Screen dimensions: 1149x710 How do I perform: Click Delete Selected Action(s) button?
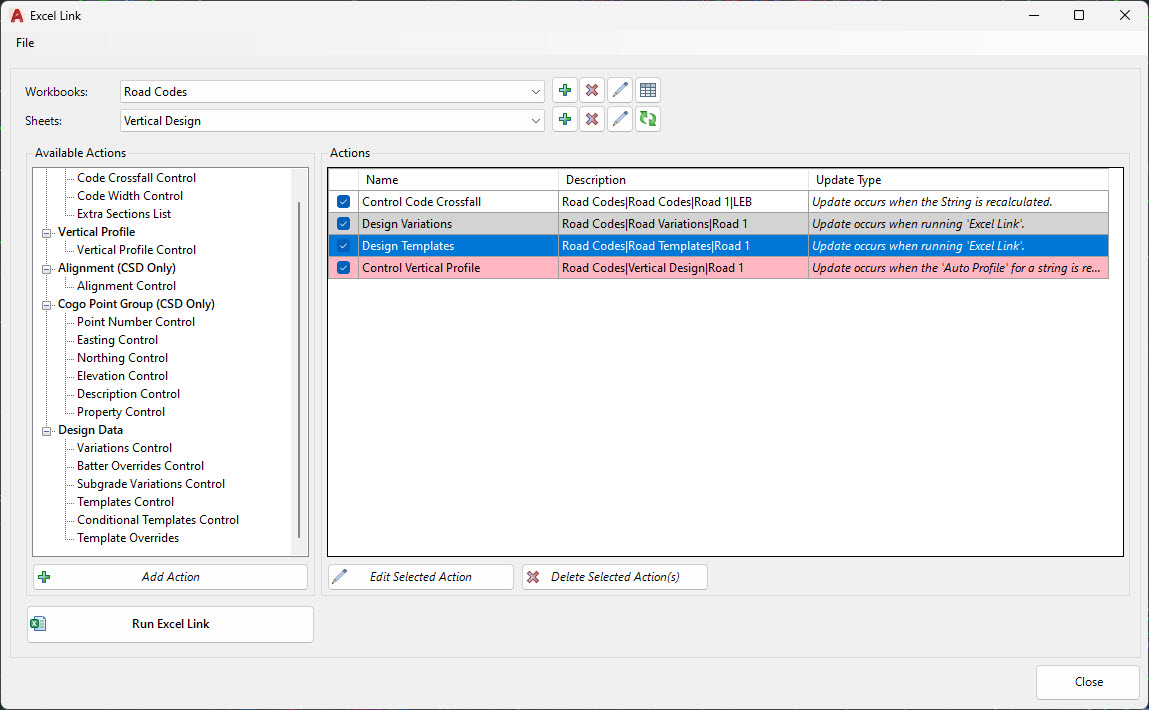(615, 577)
